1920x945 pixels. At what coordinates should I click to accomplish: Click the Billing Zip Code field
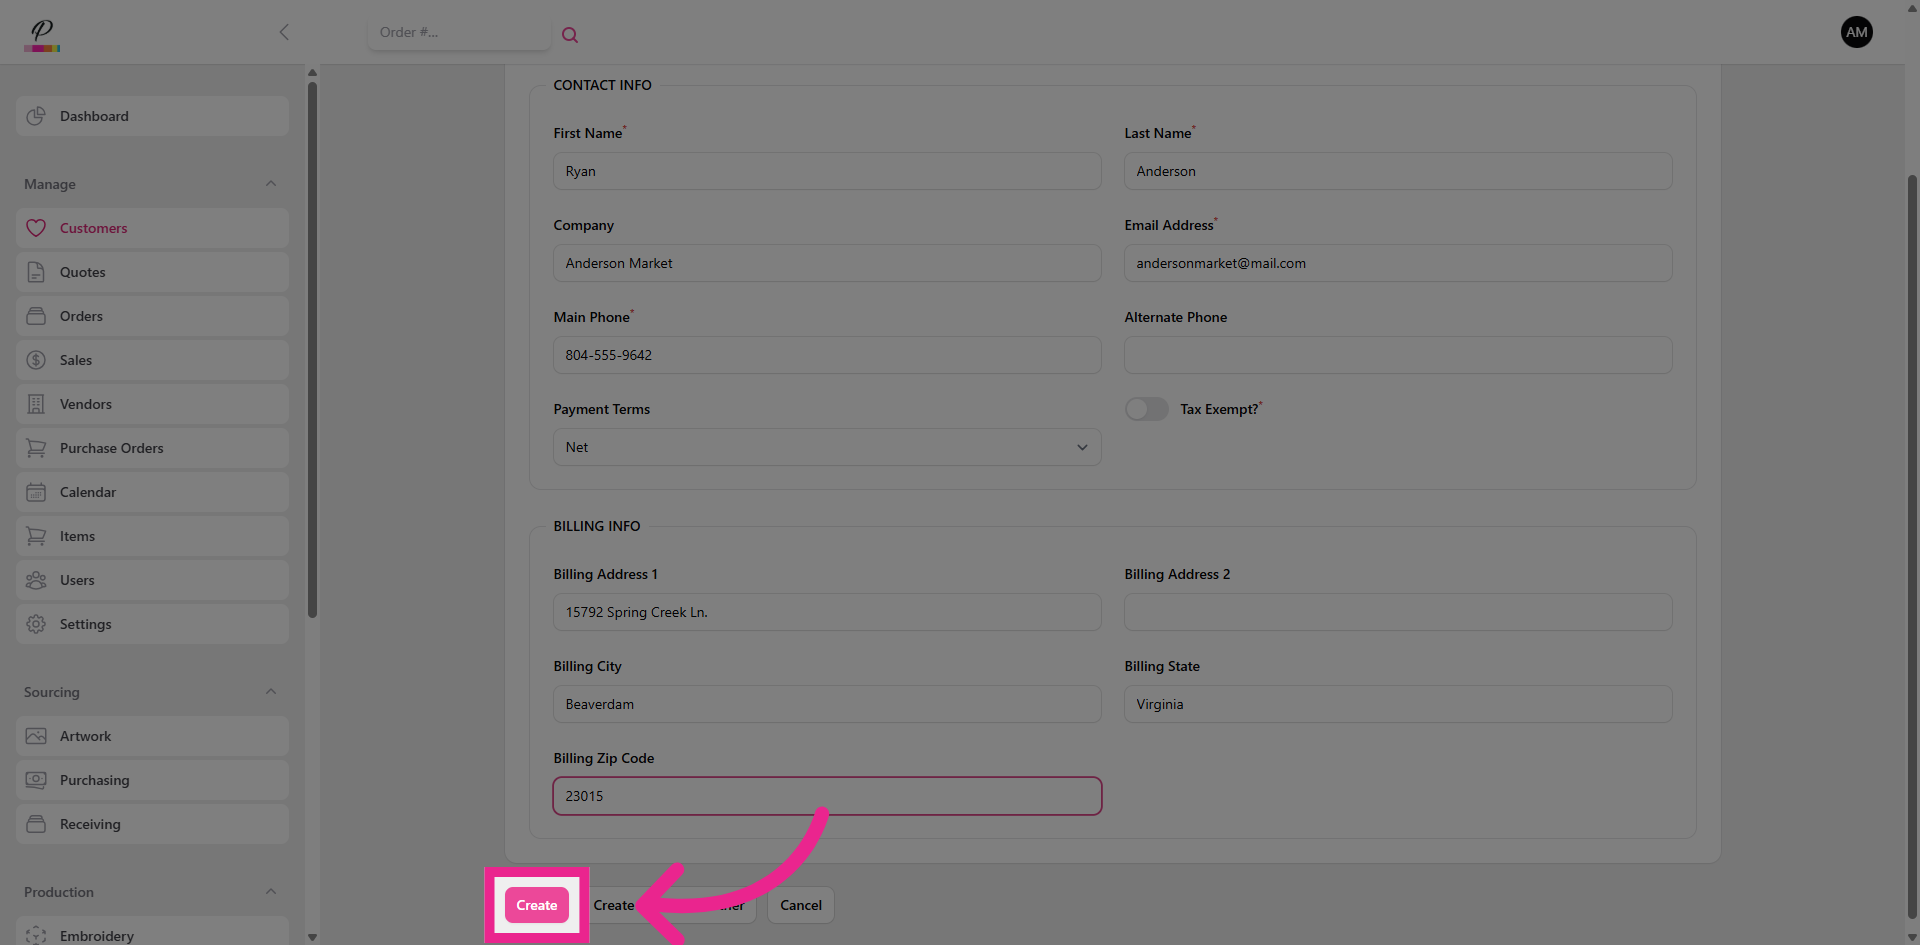click(x=827, y=796)
